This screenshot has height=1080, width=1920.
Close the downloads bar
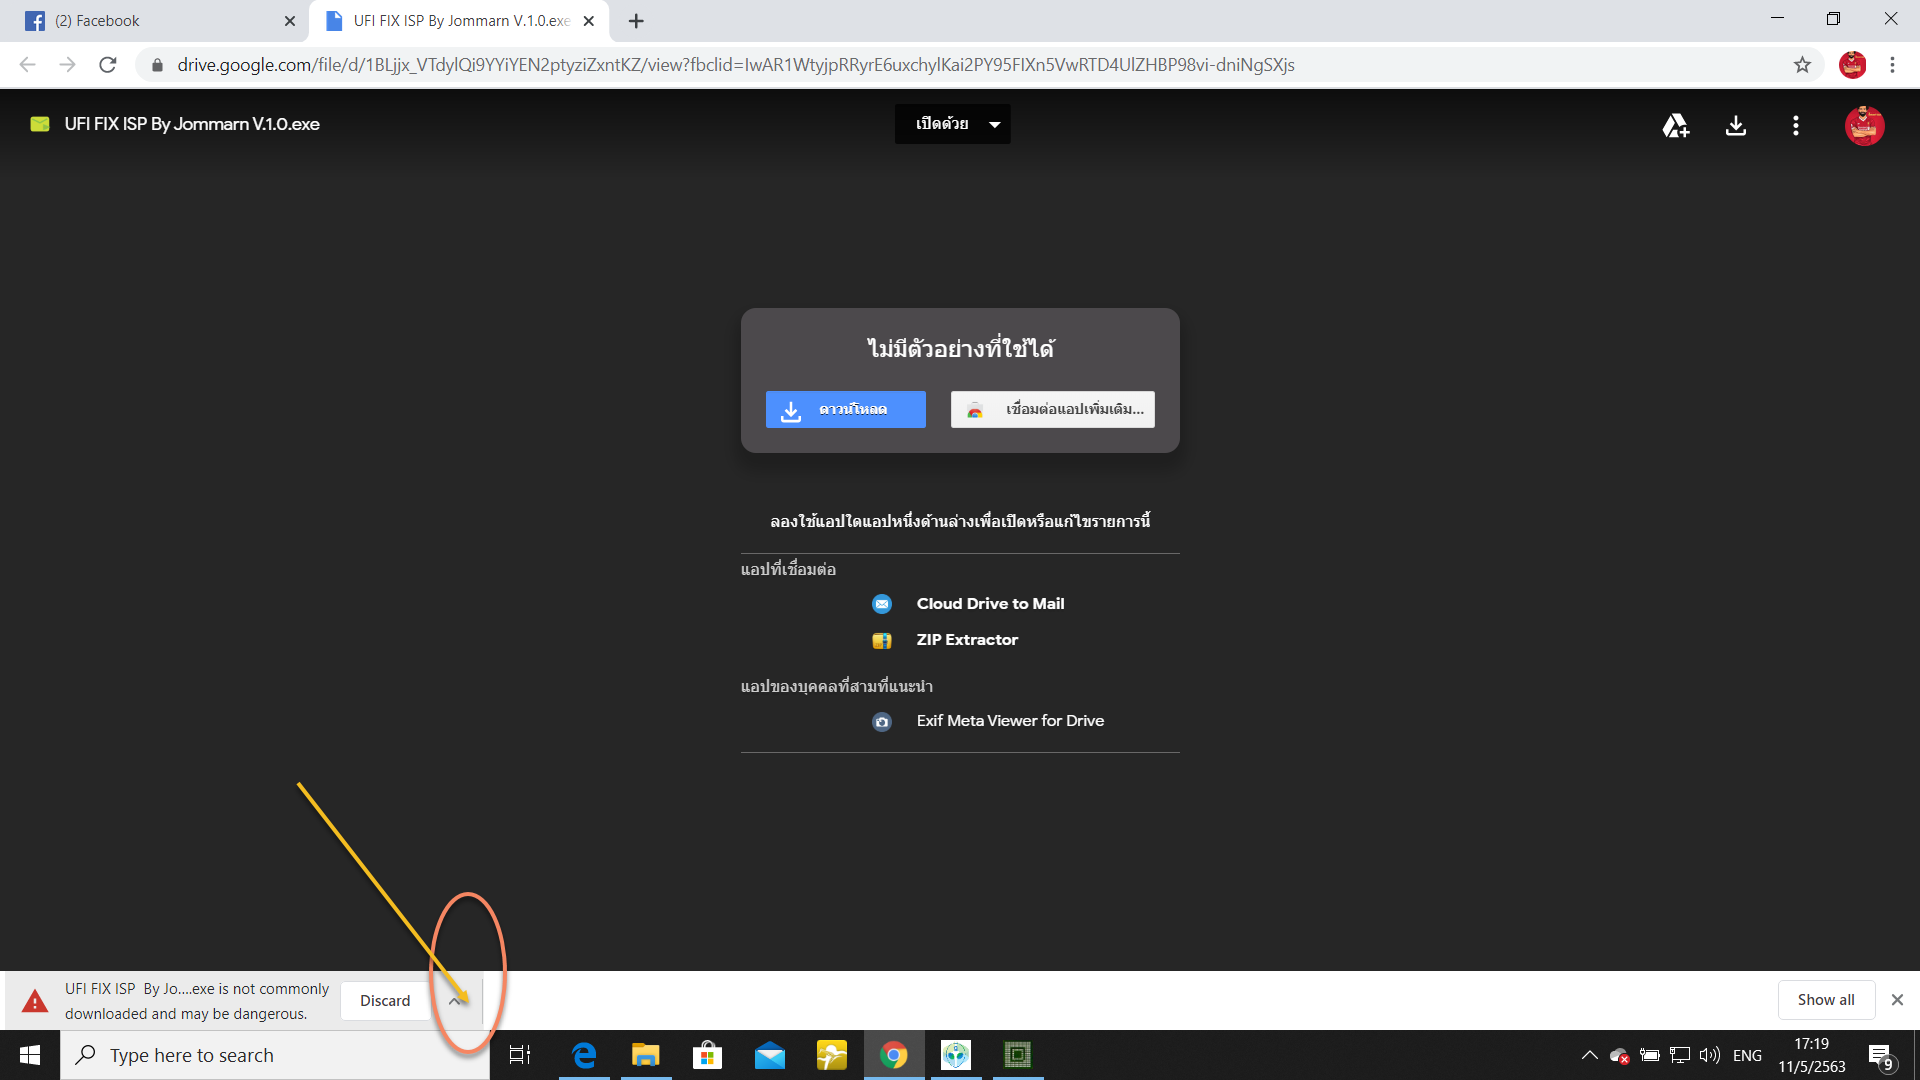pos(1897,1000)
